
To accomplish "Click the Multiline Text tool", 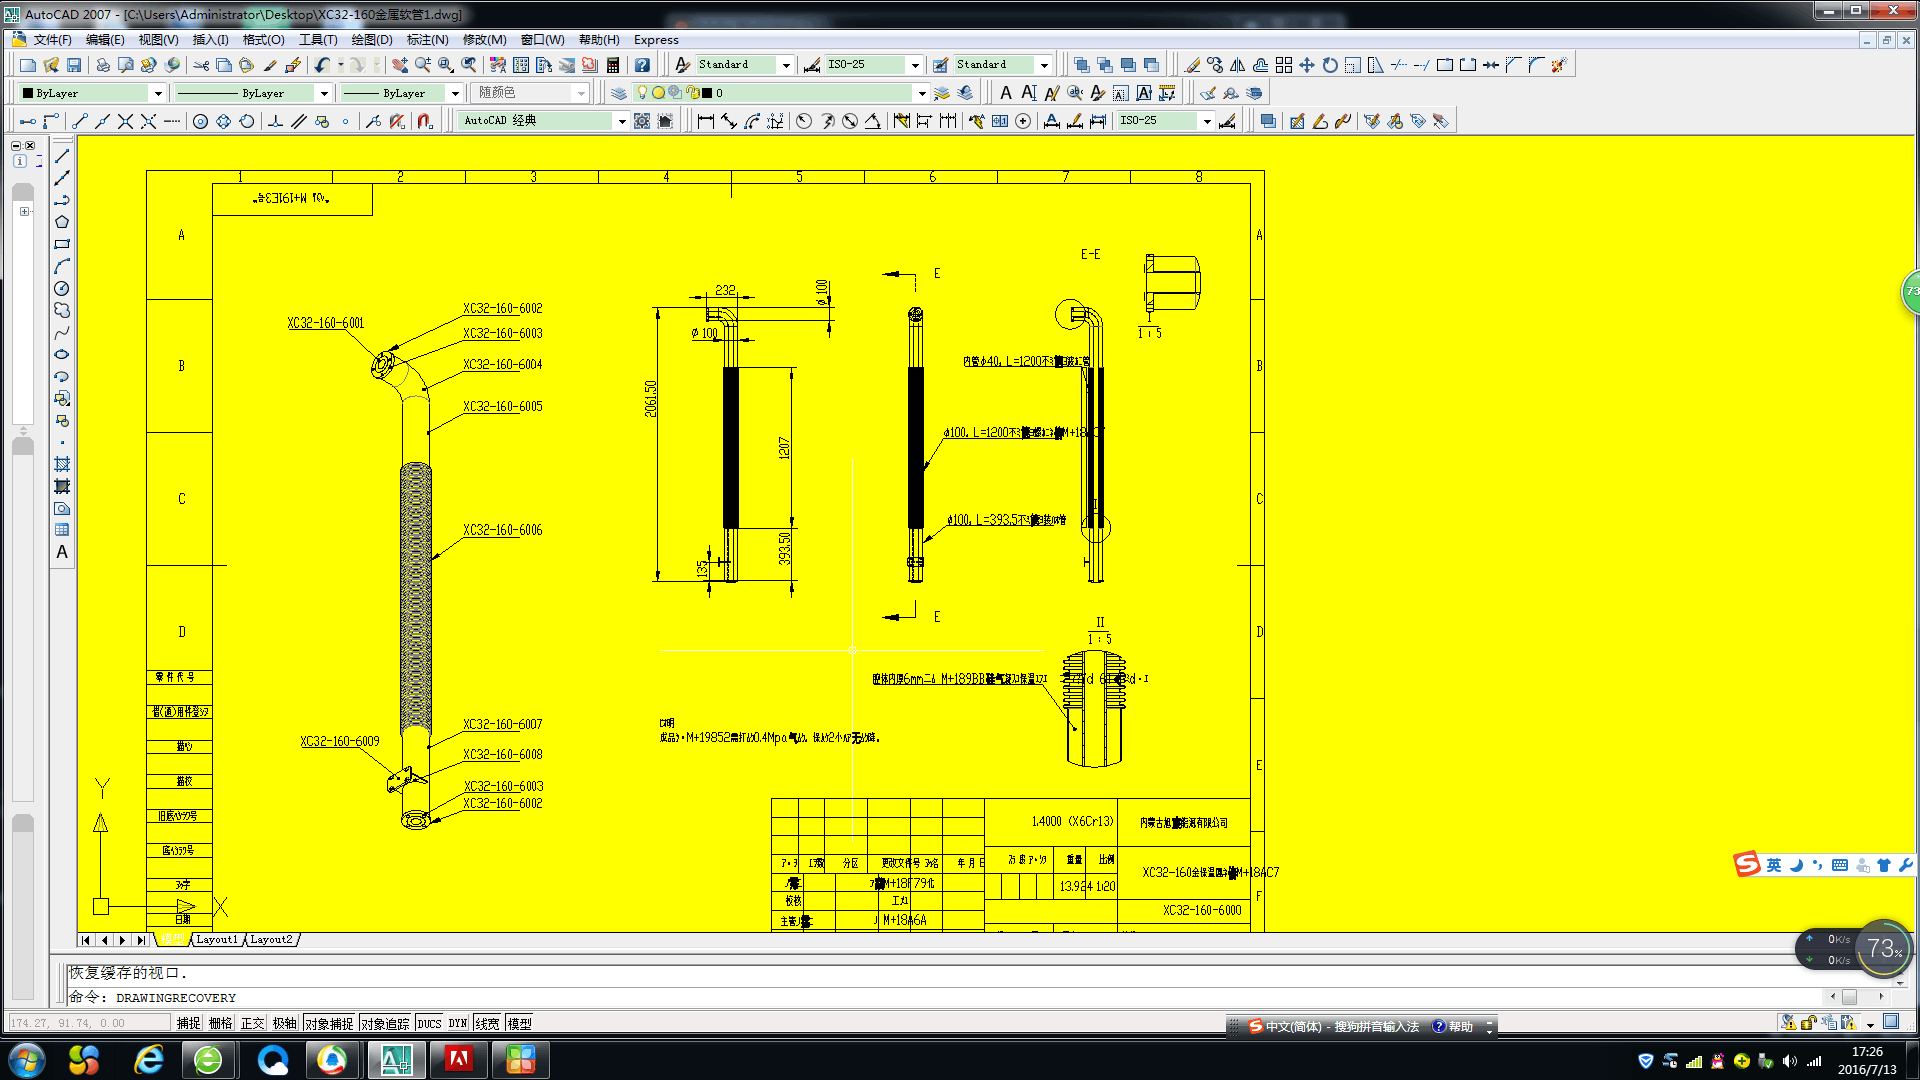I will [x=62, y=552].
